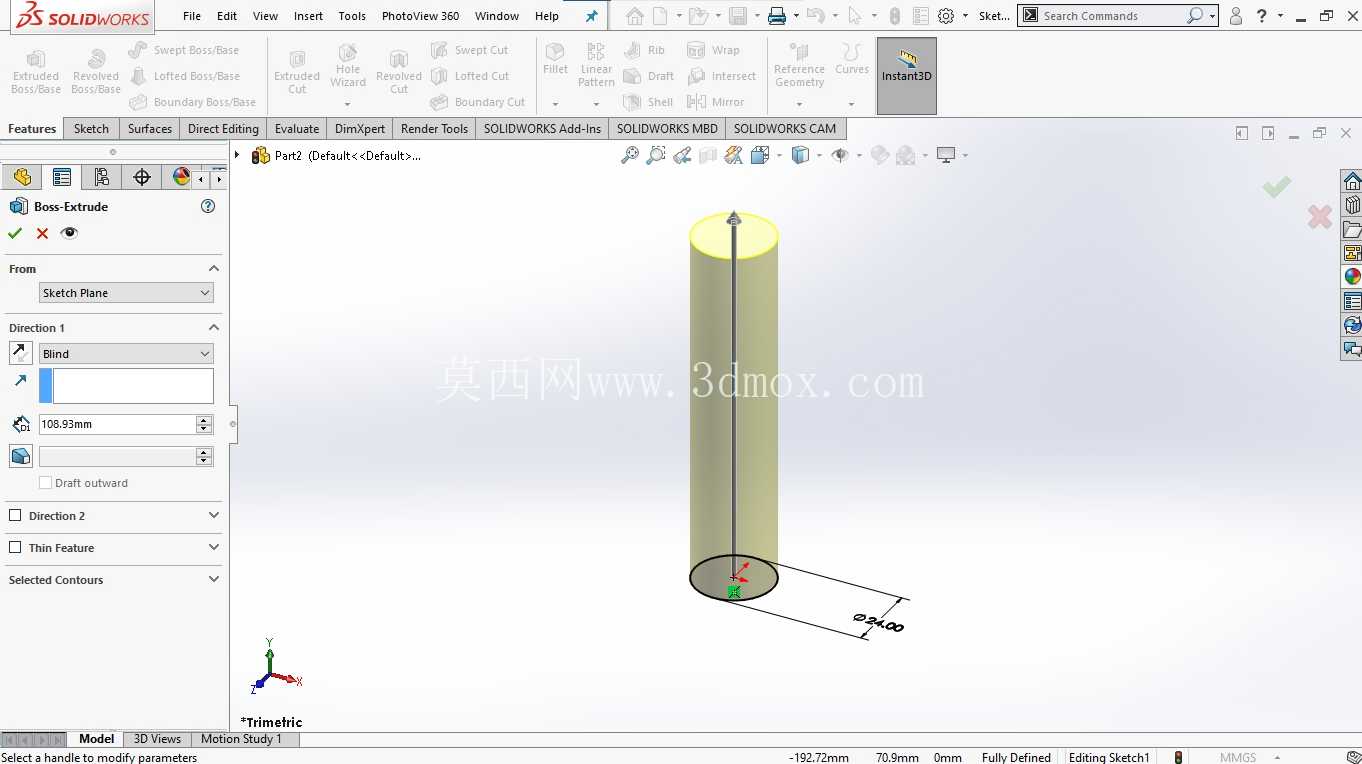Open the Appearances task pane icon
Screen dimensions: 1362x764
(x=1352, y=277)
